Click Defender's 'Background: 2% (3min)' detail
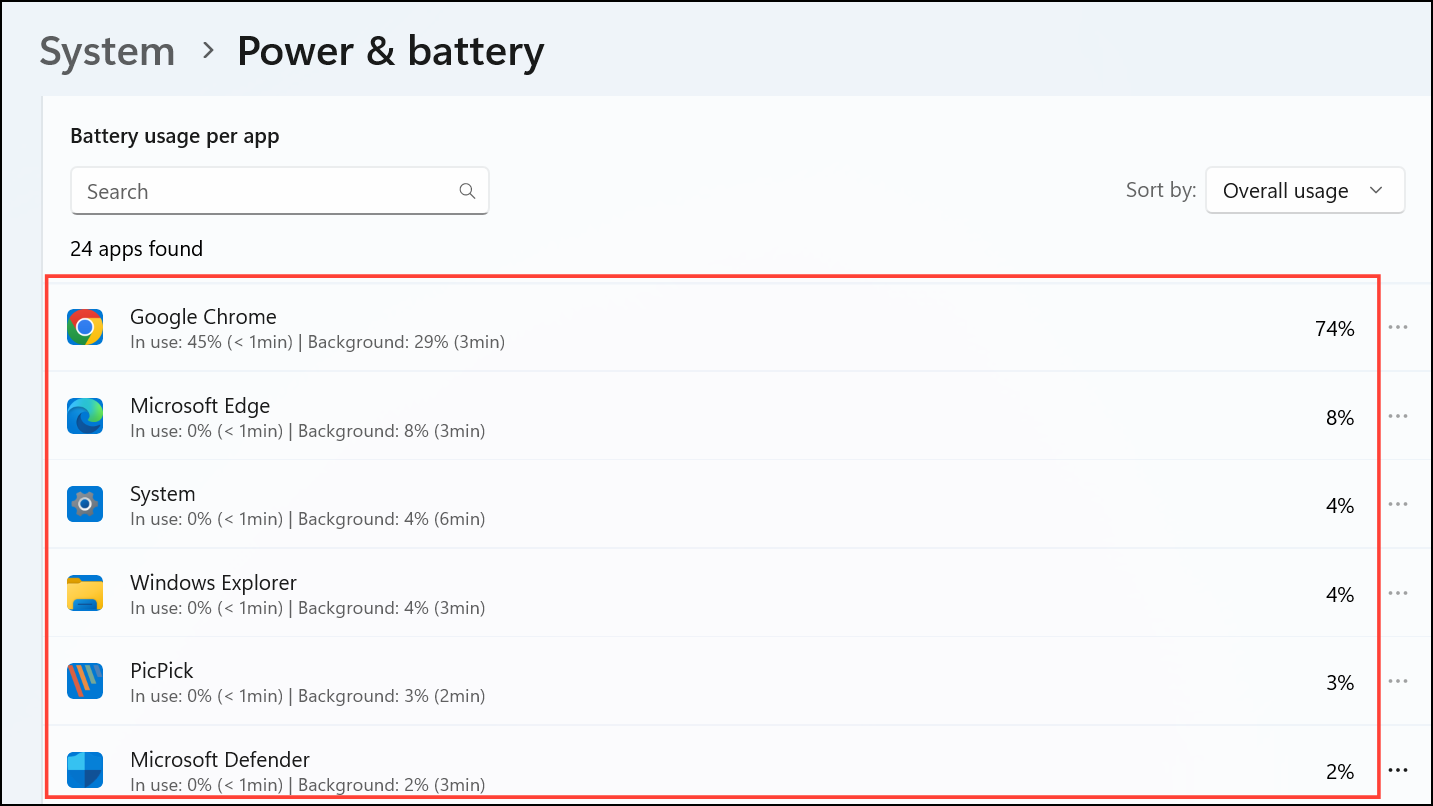 [x=391, y=784]
